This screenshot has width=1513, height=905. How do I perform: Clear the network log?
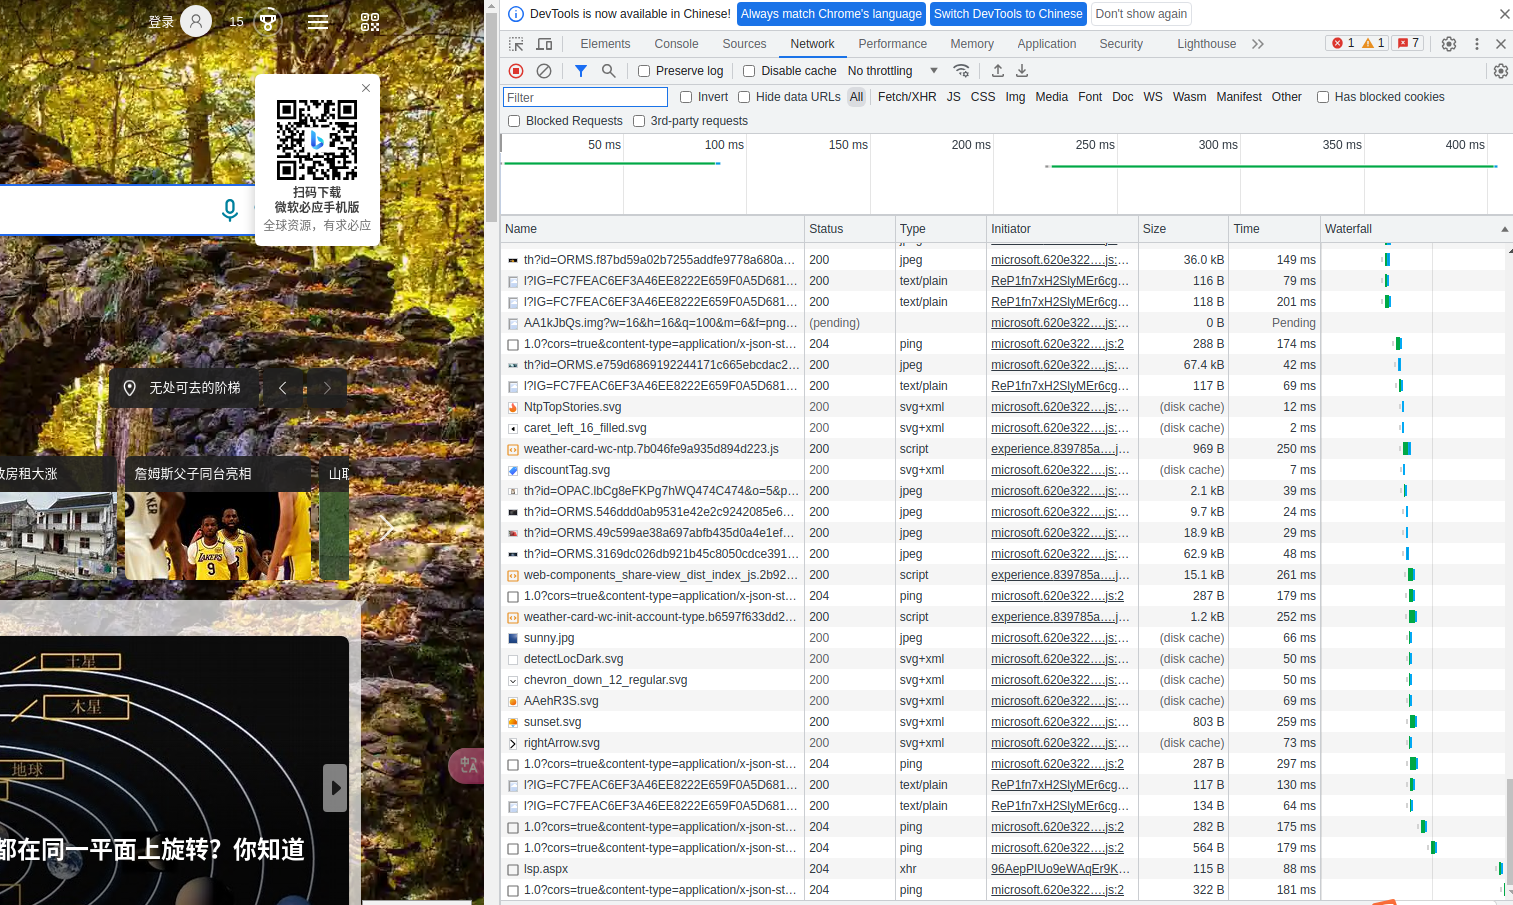(x=544, y=71)
